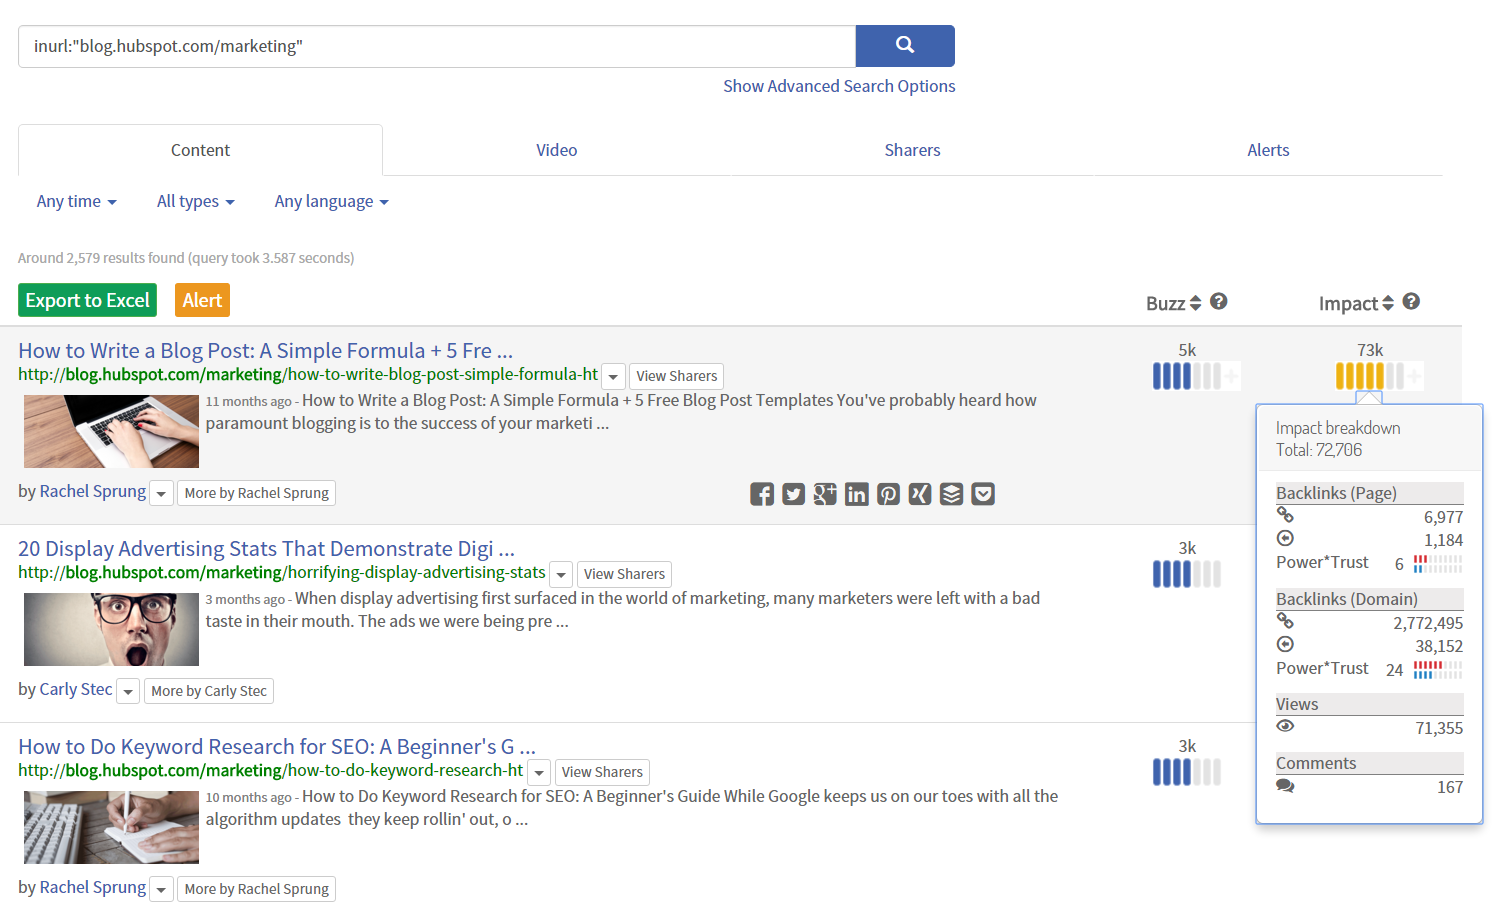Expand third result's Rachel Sprung author dropdown
The height and width of the screenshot is (918, 1492).
click(x=161, y=889)
